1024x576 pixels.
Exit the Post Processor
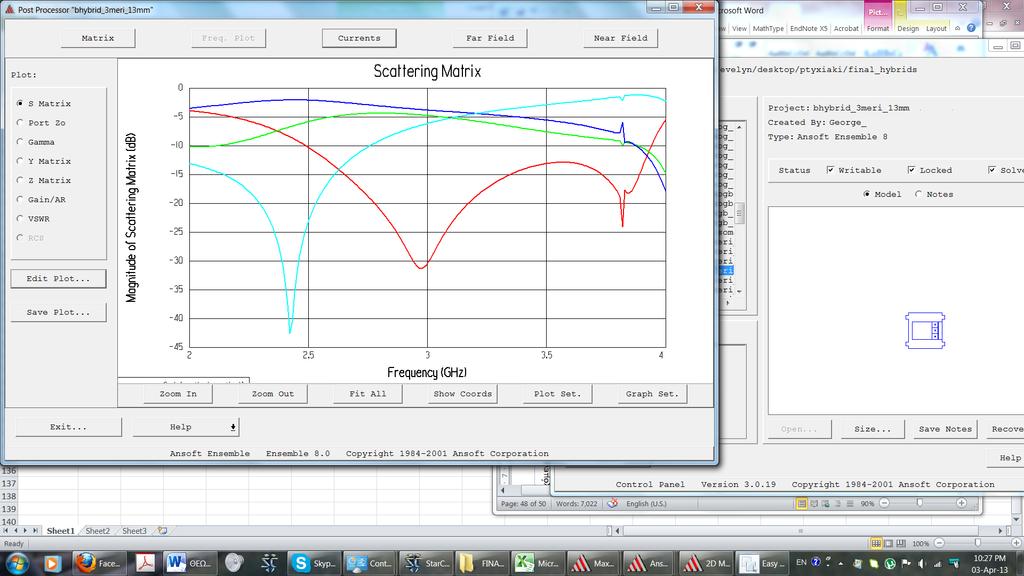(69, 427)
